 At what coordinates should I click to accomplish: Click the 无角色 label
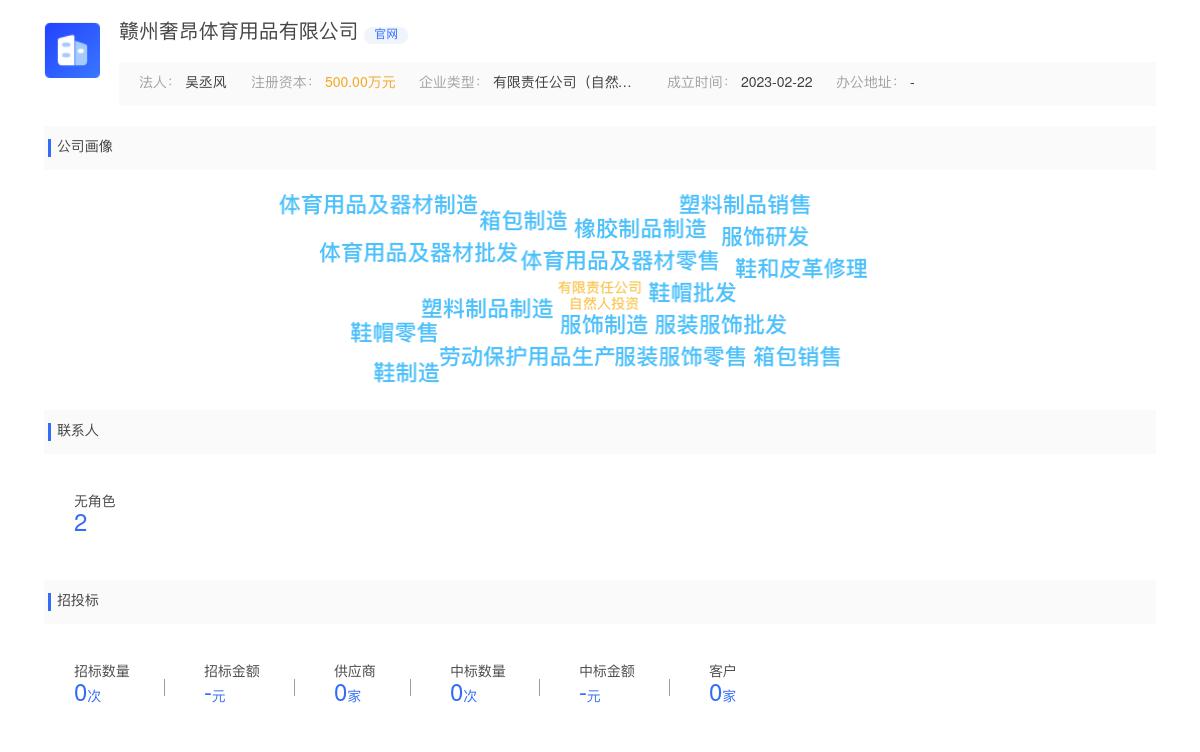[x=95, y=502]
